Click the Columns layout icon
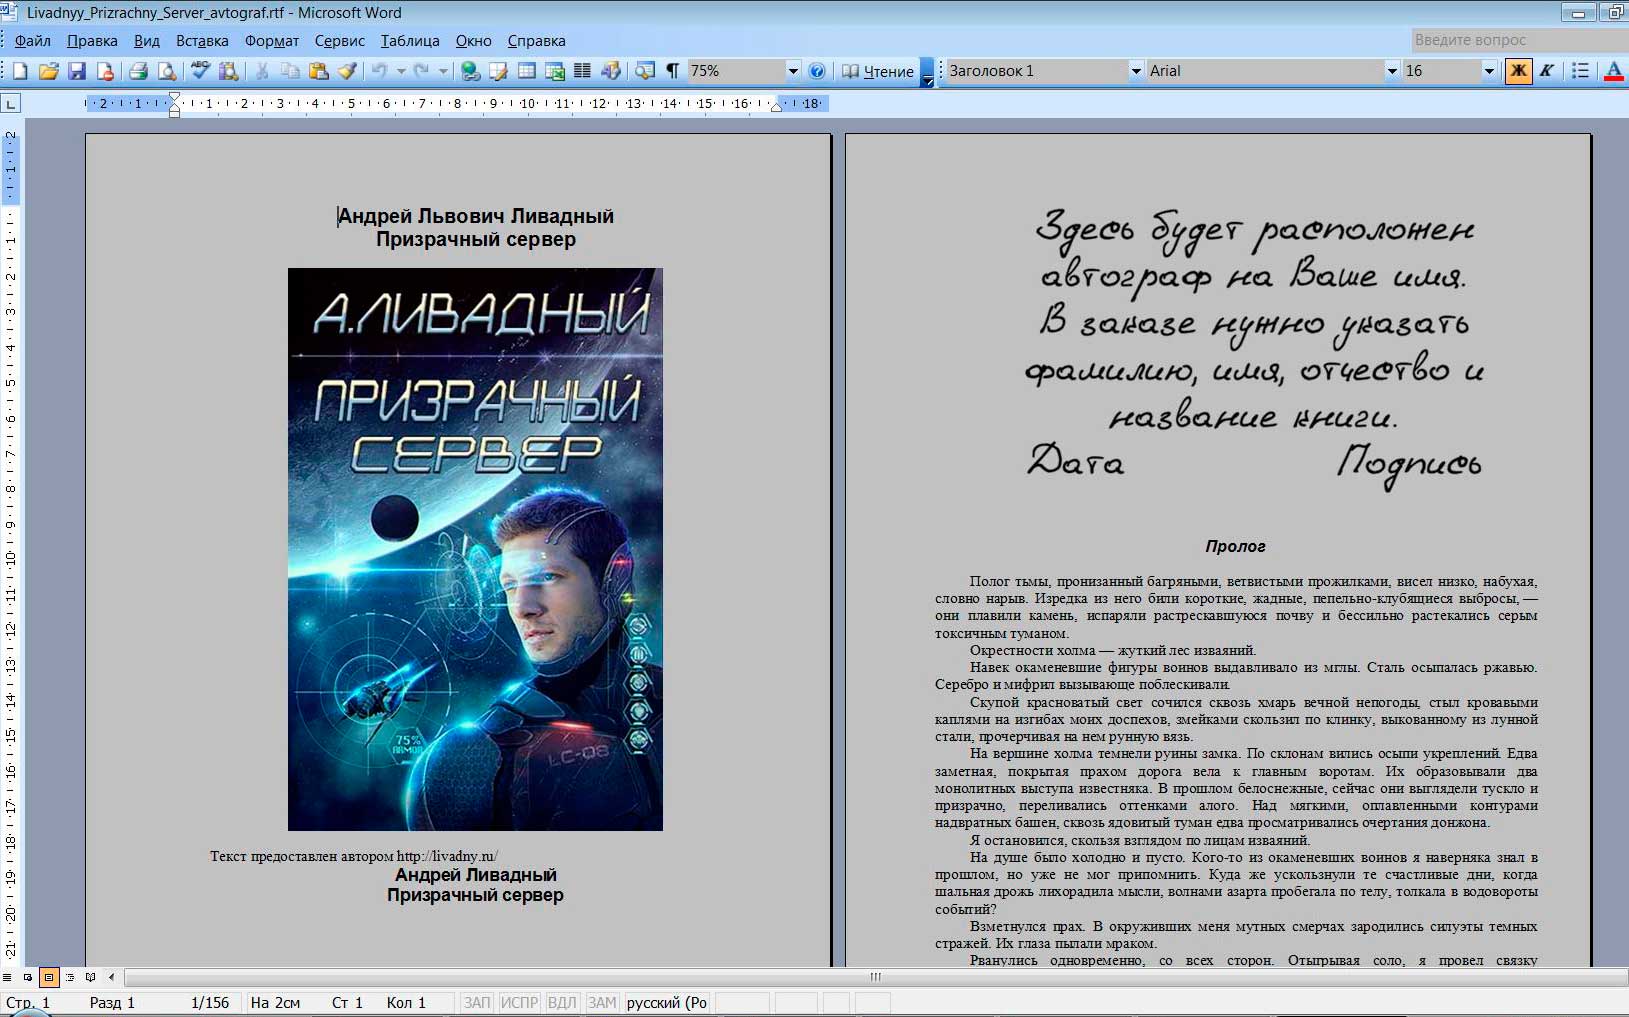1629x1017 pixels. pyautogui.click(x=582, y=71)
